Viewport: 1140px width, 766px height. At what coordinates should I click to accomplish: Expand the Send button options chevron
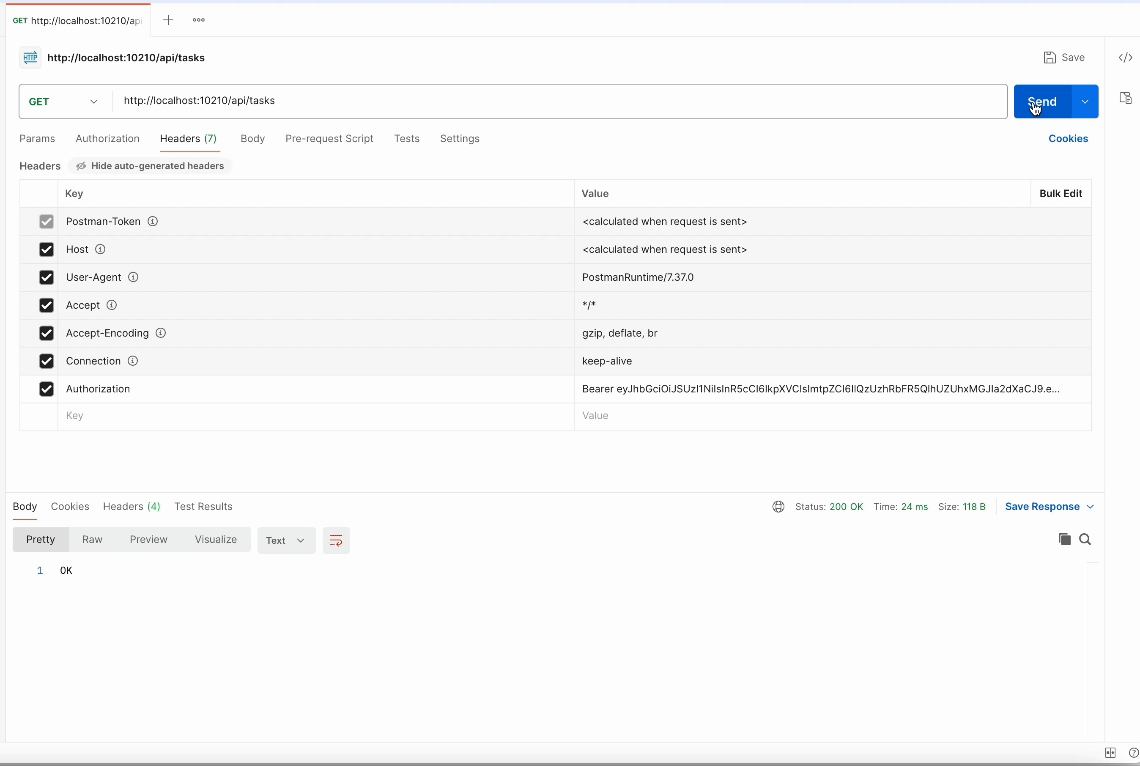click(1083, 101)
